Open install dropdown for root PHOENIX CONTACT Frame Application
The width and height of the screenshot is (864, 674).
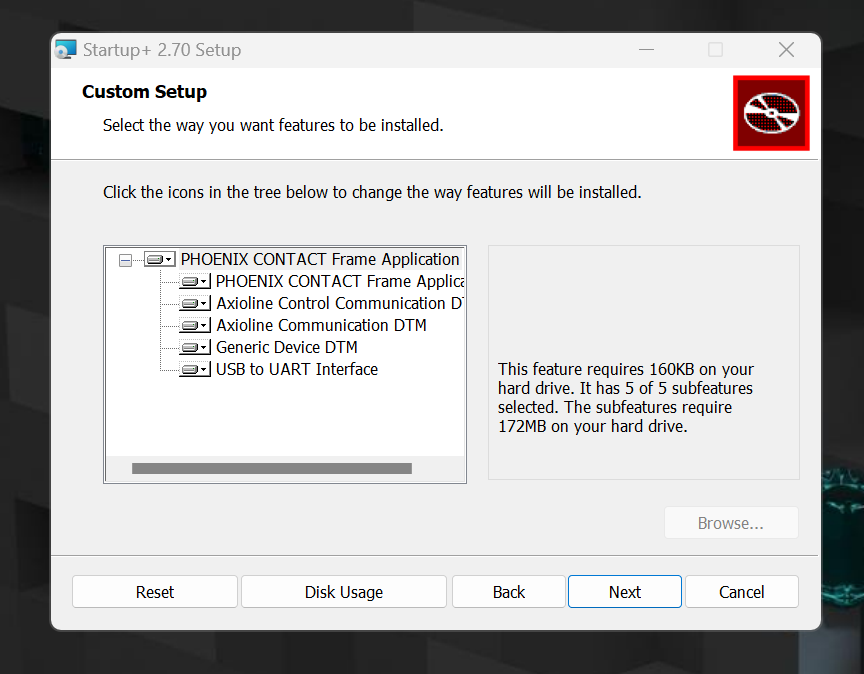pyautogui.click(x=160, y=259)
